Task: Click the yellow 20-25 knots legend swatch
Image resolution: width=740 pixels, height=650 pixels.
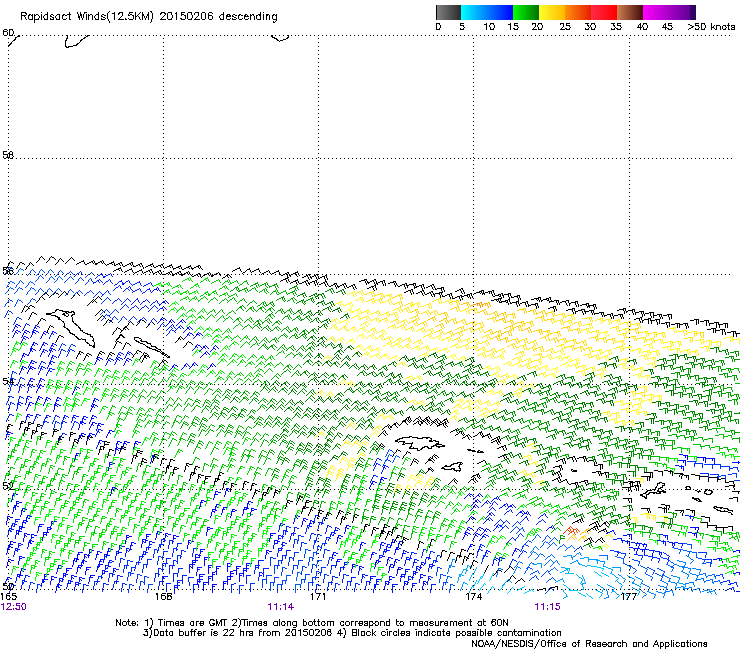Action: [x=552, y=12]
